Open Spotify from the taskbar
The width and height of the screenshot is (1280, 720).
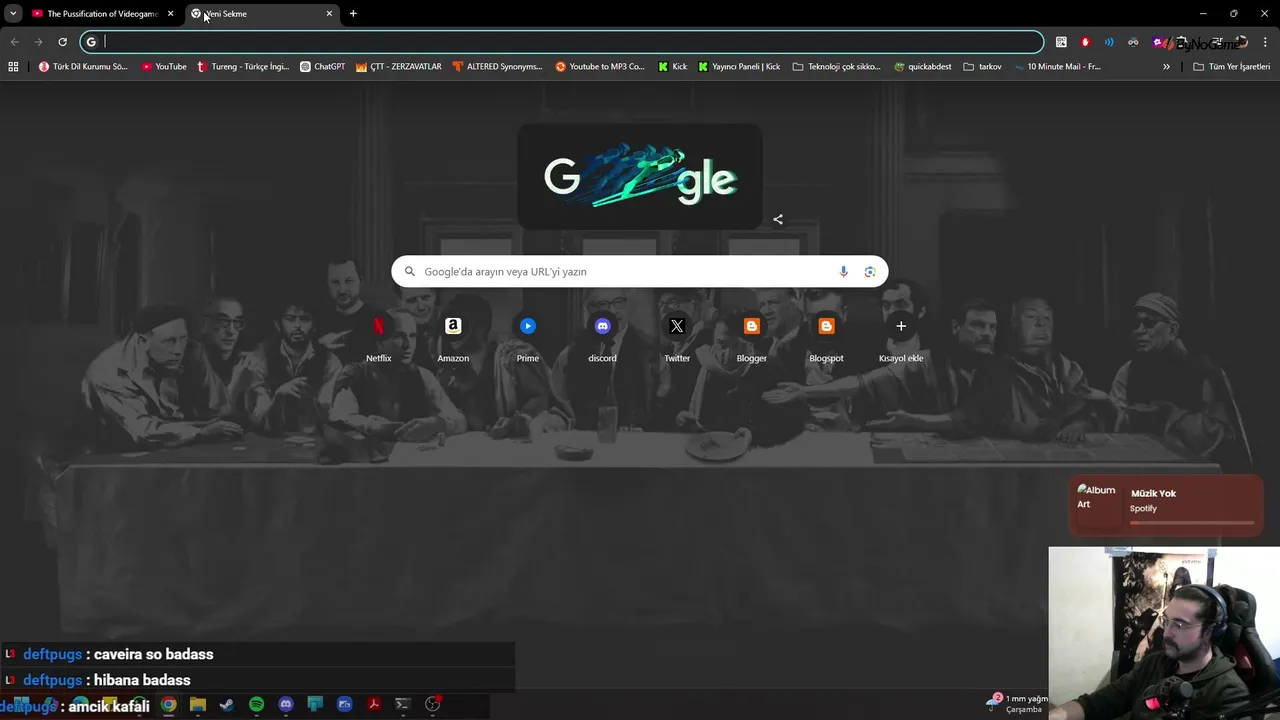(256, 705)
